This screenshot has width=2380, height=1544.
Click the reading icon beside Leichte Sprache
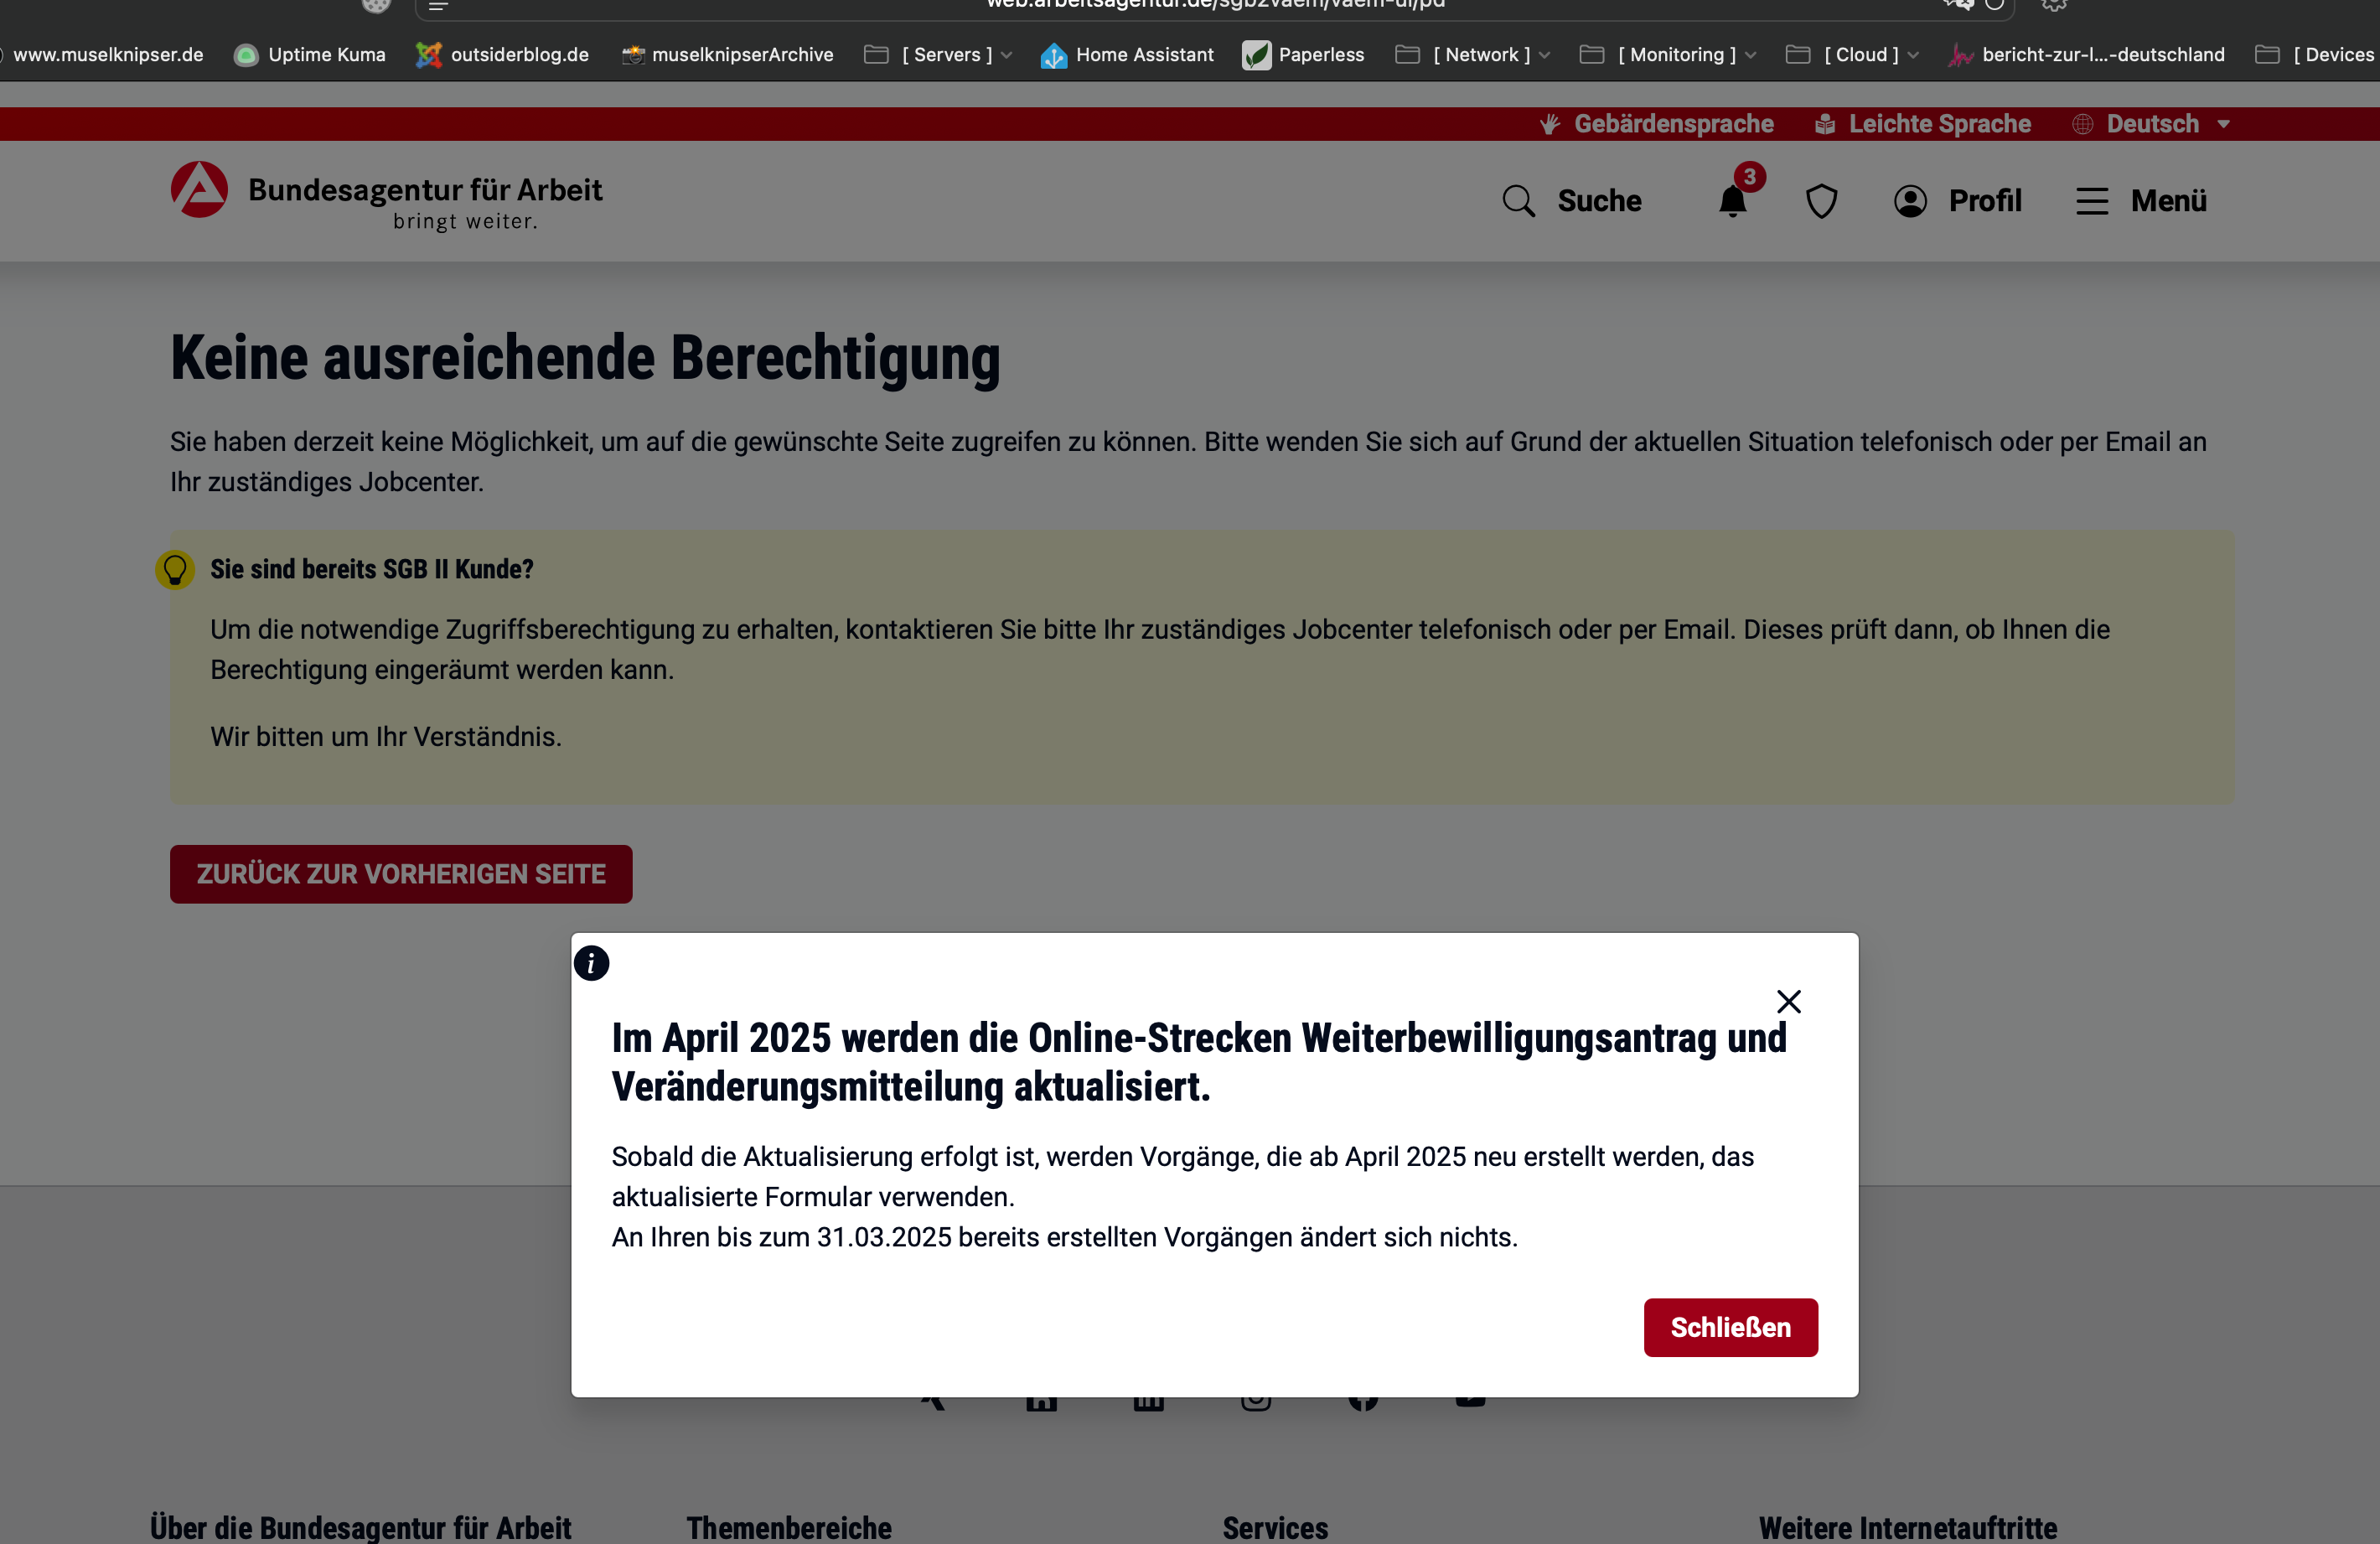point(1824,124)
